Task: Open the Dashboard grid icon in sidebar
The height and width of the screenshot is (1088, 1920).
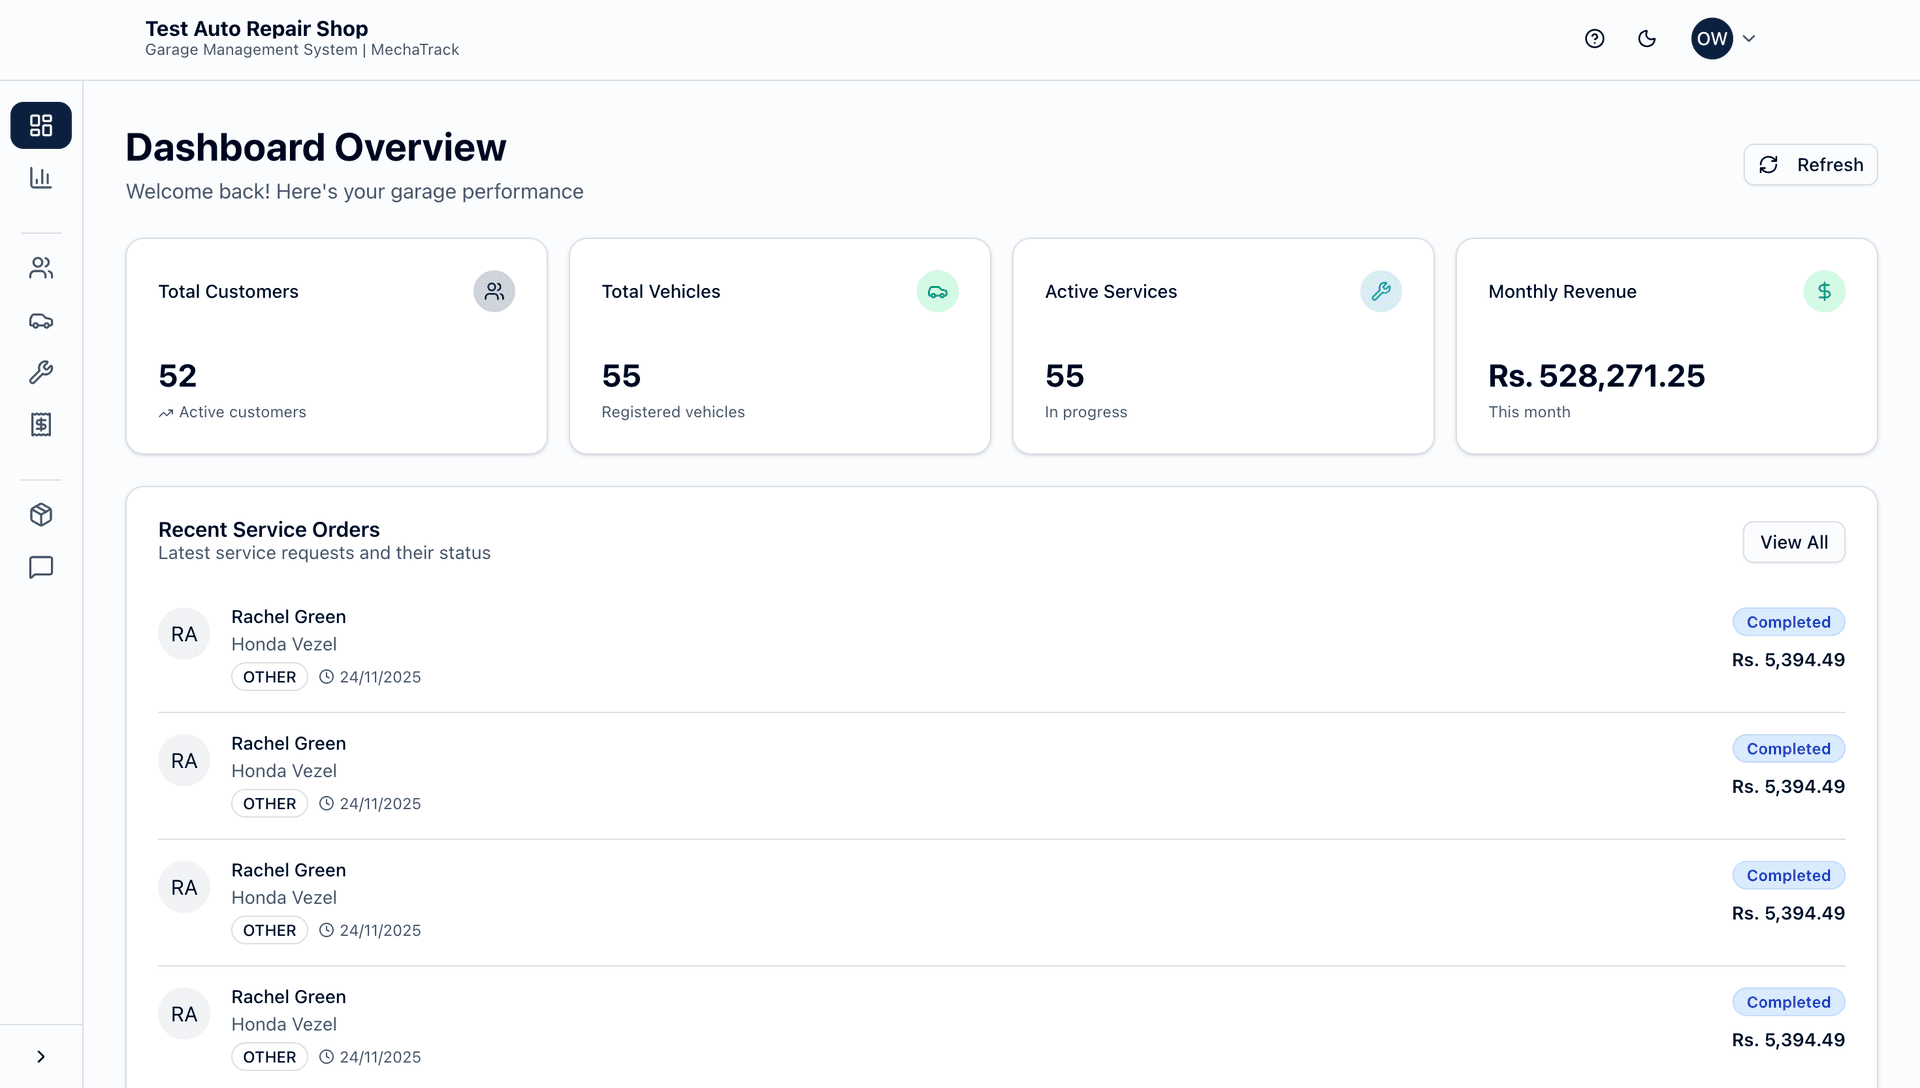Action: pos(40,125)
